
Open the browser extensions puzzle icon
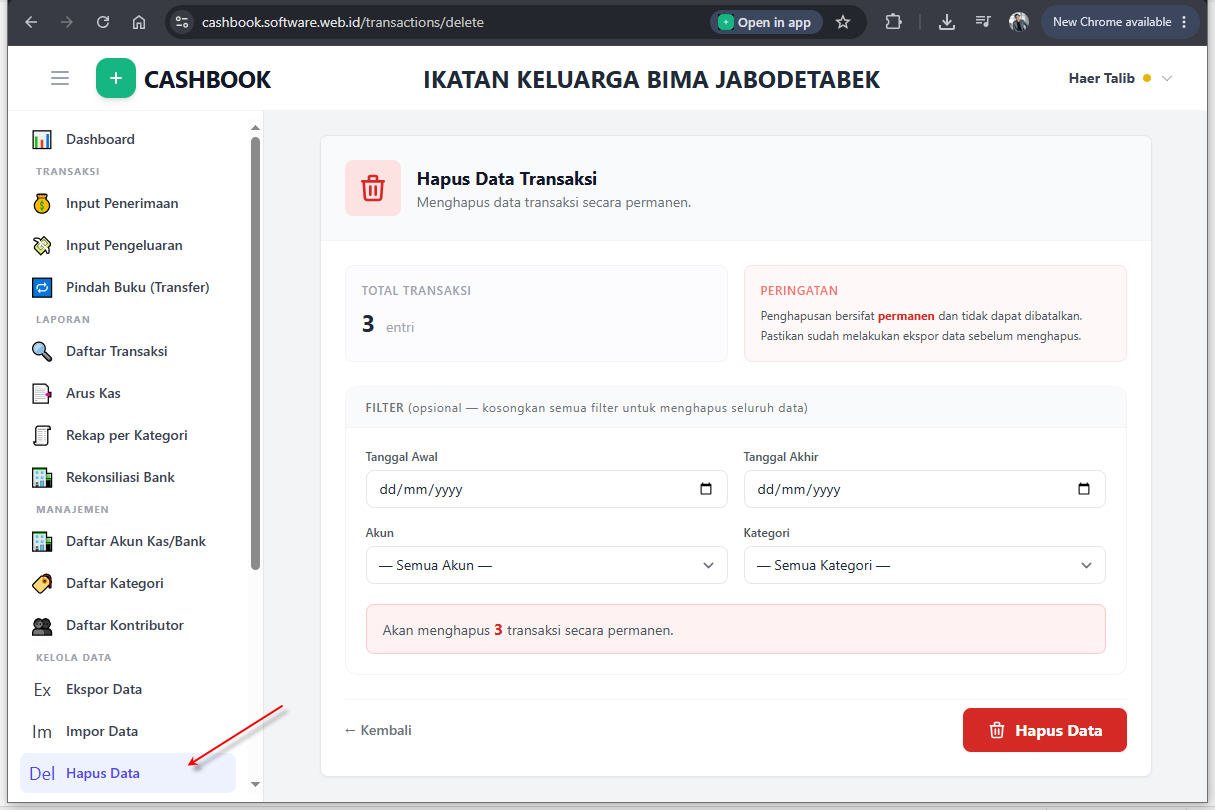(x=893, y=22)
